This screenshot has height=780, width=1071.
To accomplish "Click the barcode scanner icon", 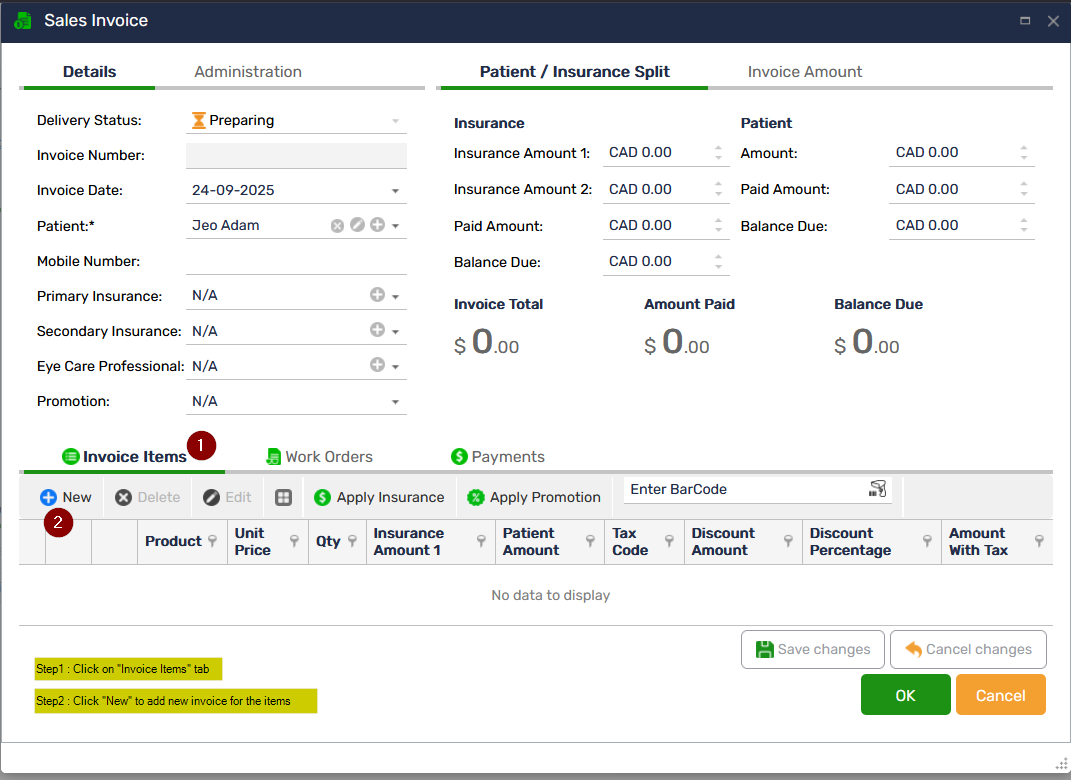I will tap(878, 489).
